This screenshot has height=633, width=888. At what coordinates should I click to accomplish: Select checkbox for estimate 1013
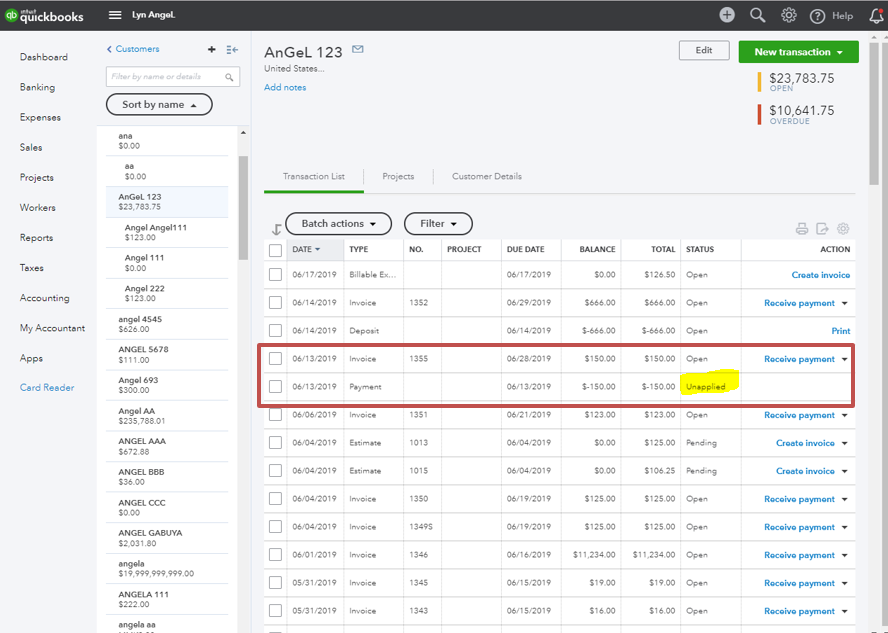pos(275,443)
